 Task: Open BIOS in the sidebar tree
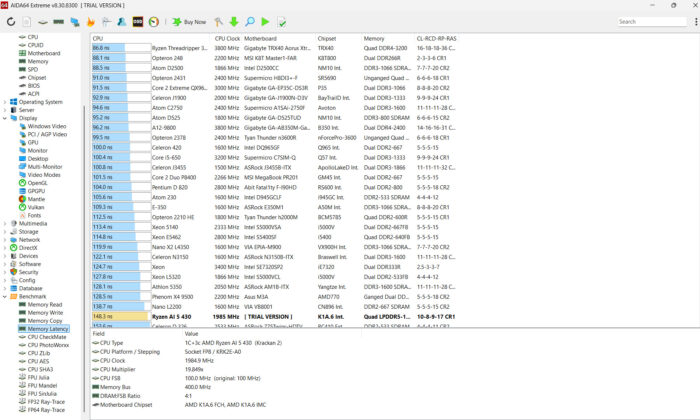[33, 86]
